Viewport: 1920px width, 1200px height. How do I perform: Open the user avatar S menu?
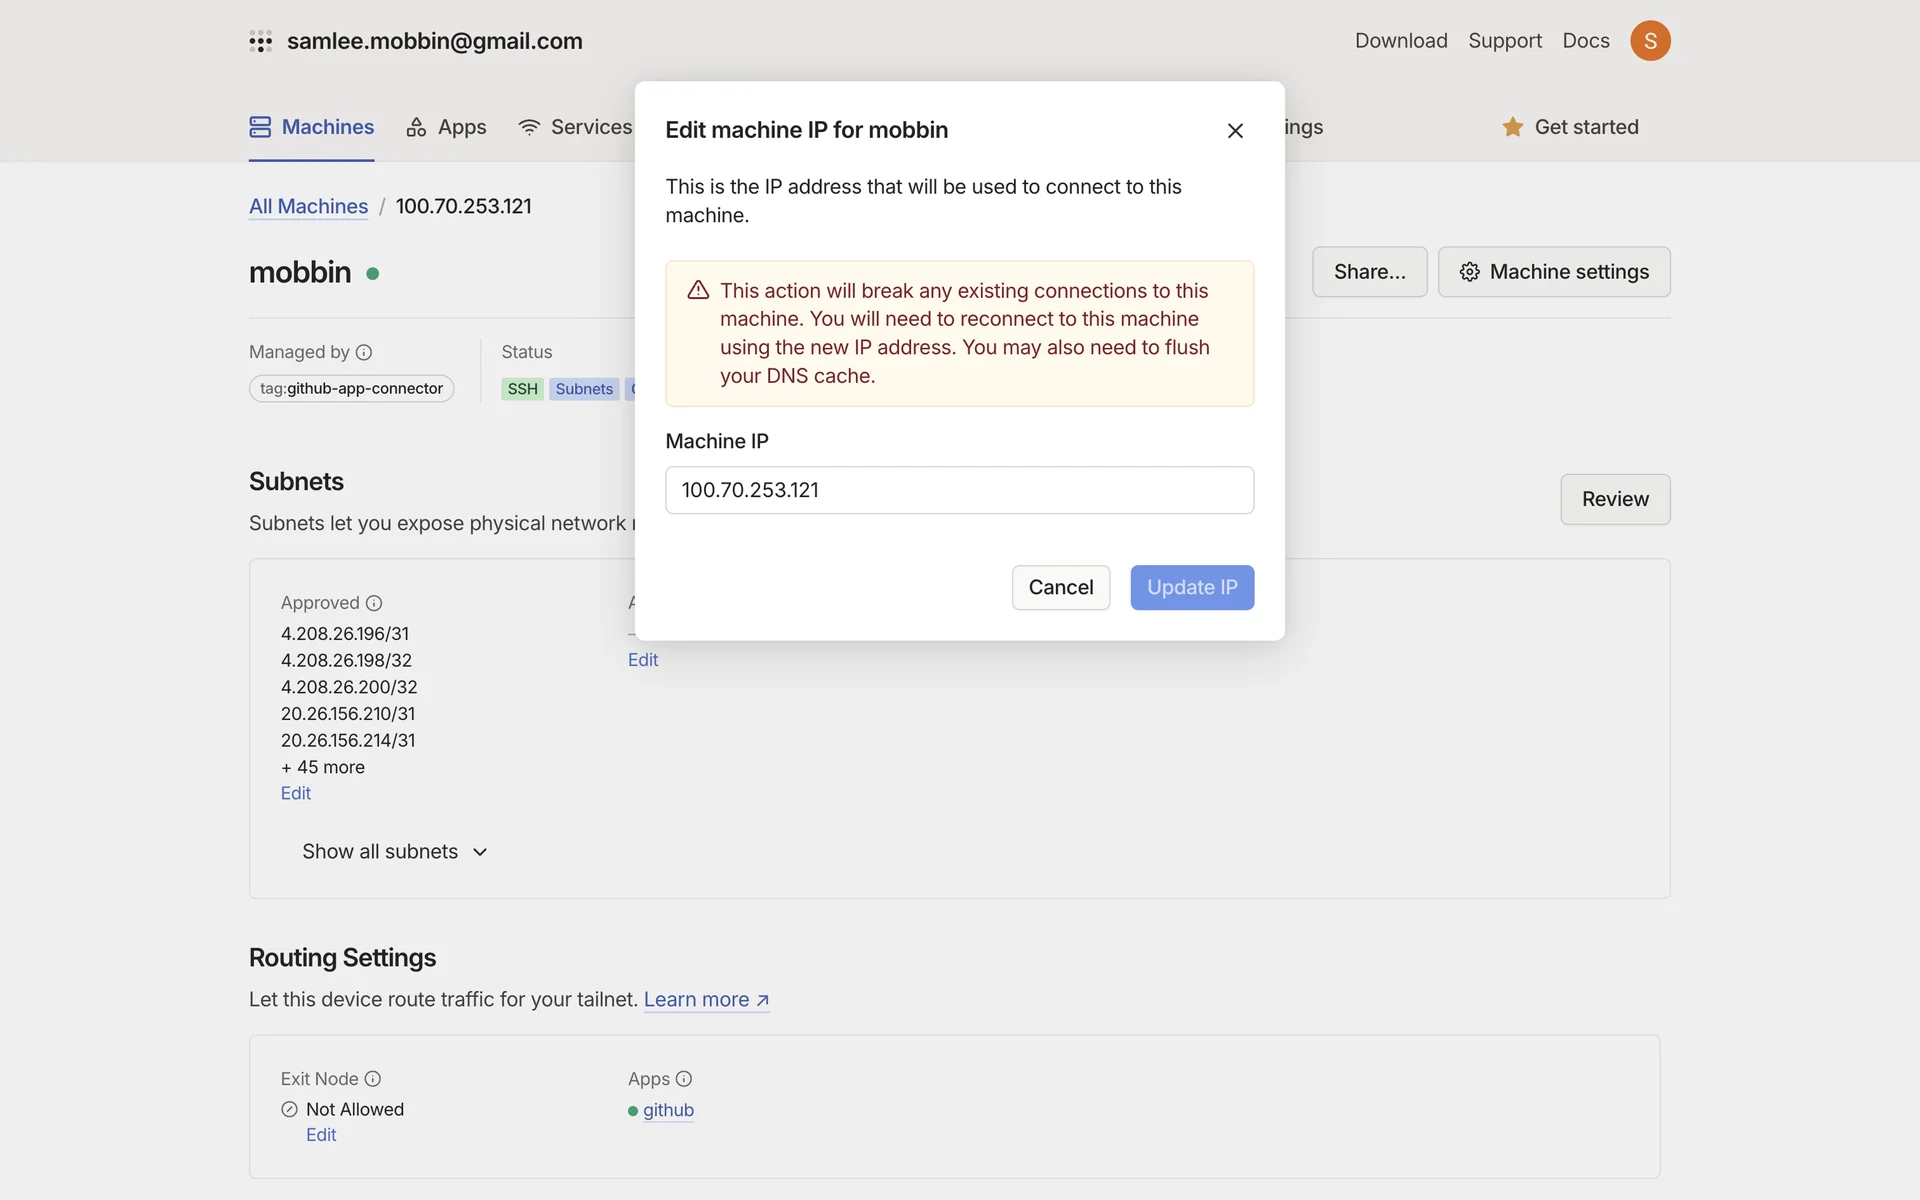(x=1650, y=41)
